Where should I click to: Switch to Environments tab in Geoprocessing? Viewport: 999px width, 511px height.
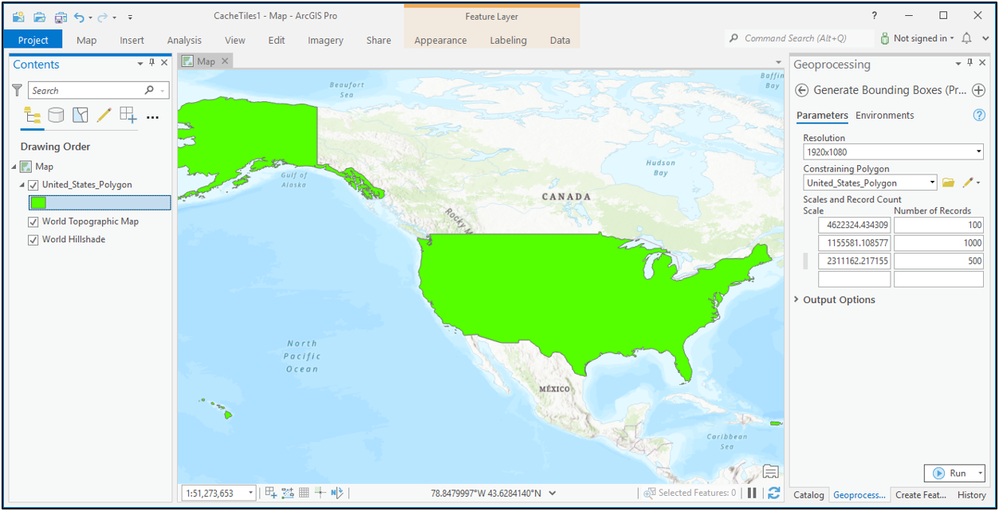(x=884, y=115)
